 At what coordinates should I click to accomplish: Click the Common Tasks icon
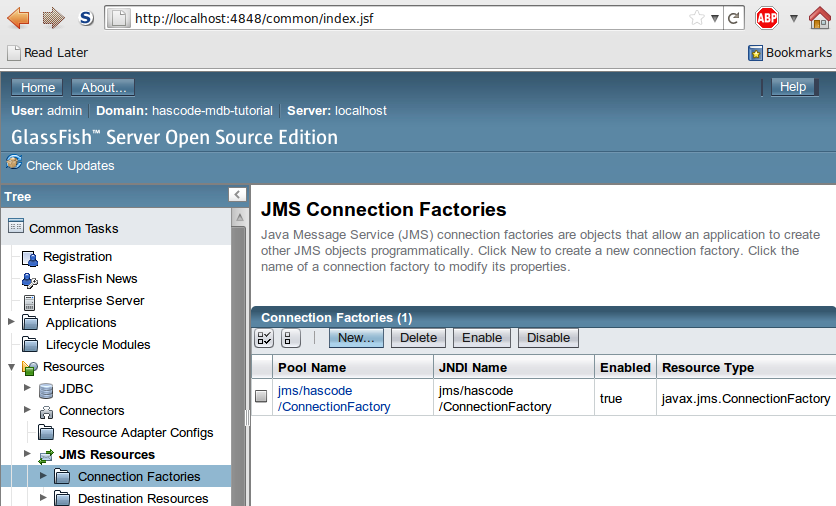coord(16,226)
